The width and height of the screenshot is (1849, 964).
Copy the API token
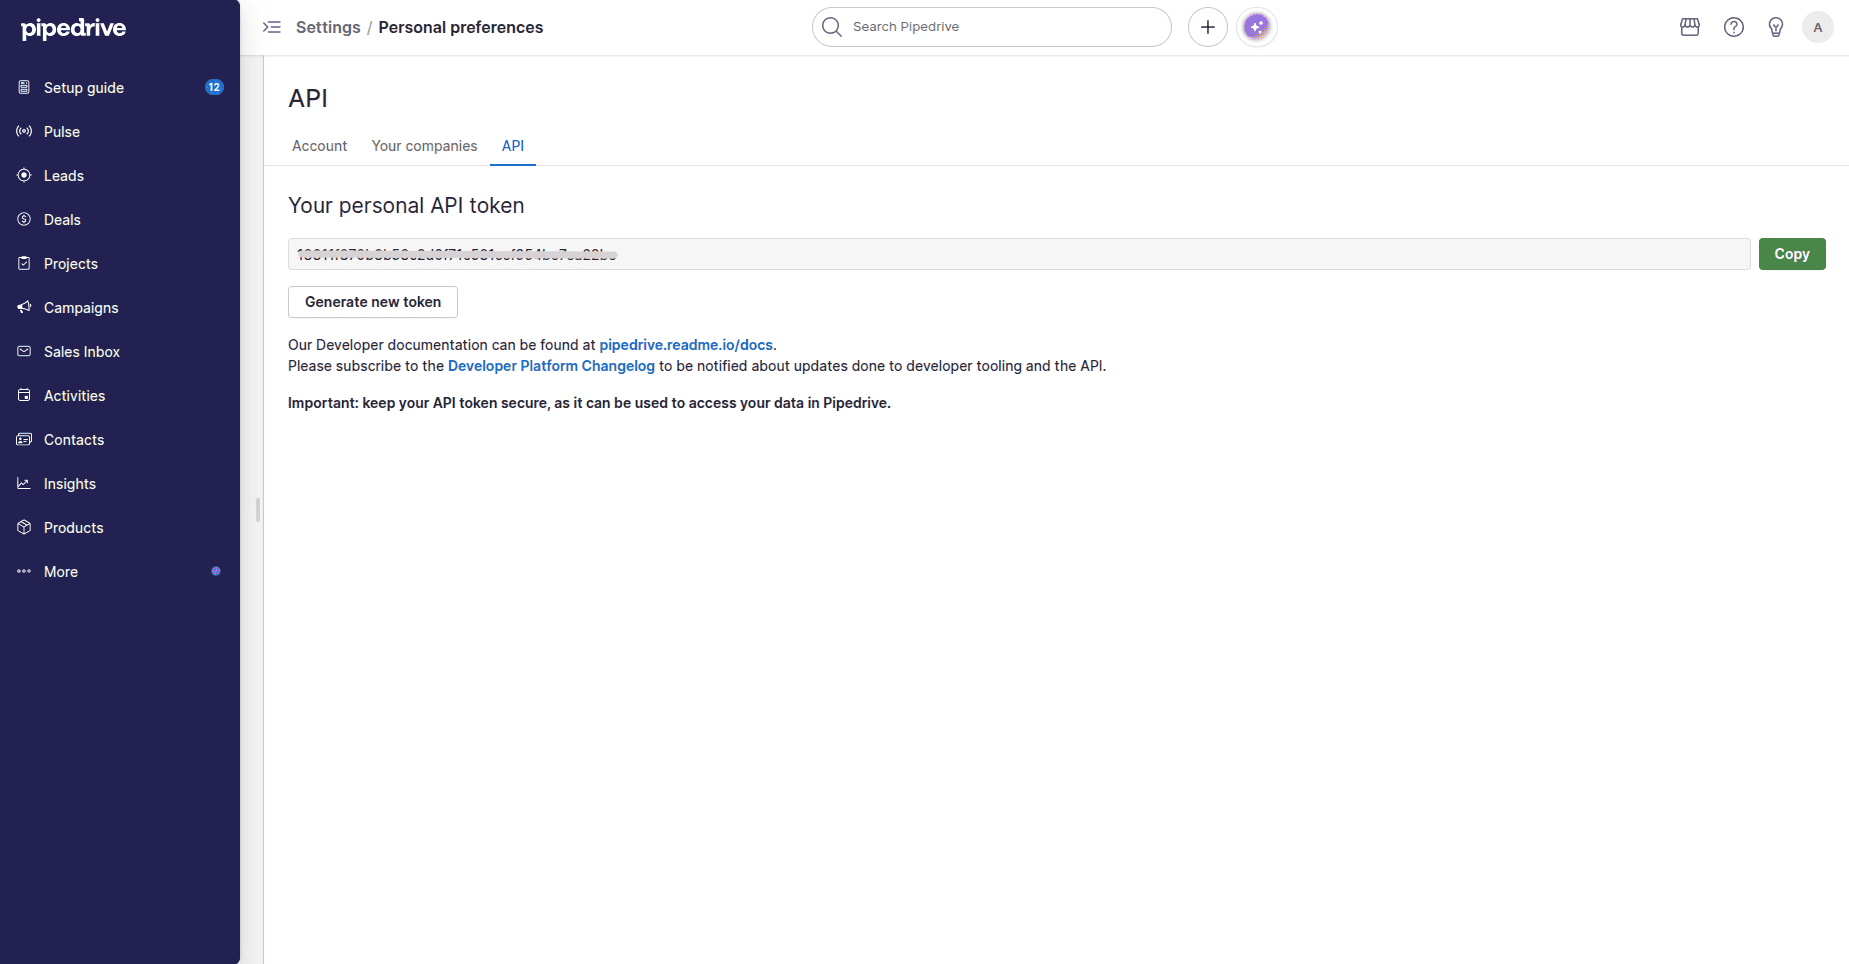(x=1792, y=254)
